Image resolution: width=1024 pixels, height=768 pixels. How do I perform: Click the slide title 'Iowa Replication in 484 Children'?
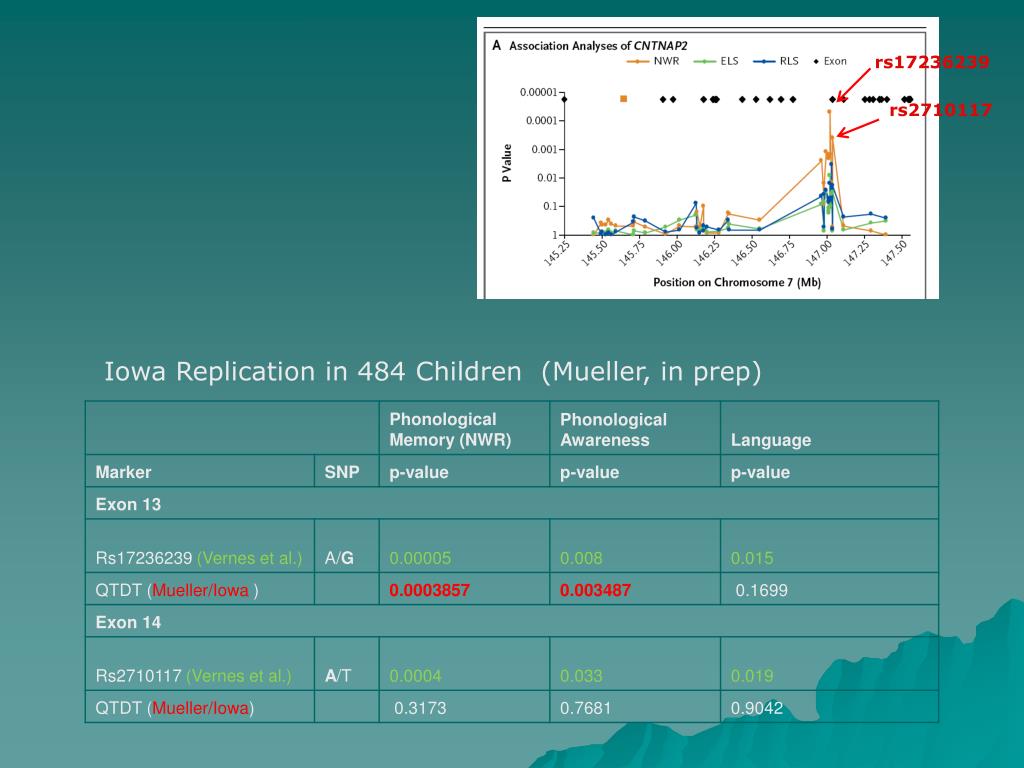point(313,372)
